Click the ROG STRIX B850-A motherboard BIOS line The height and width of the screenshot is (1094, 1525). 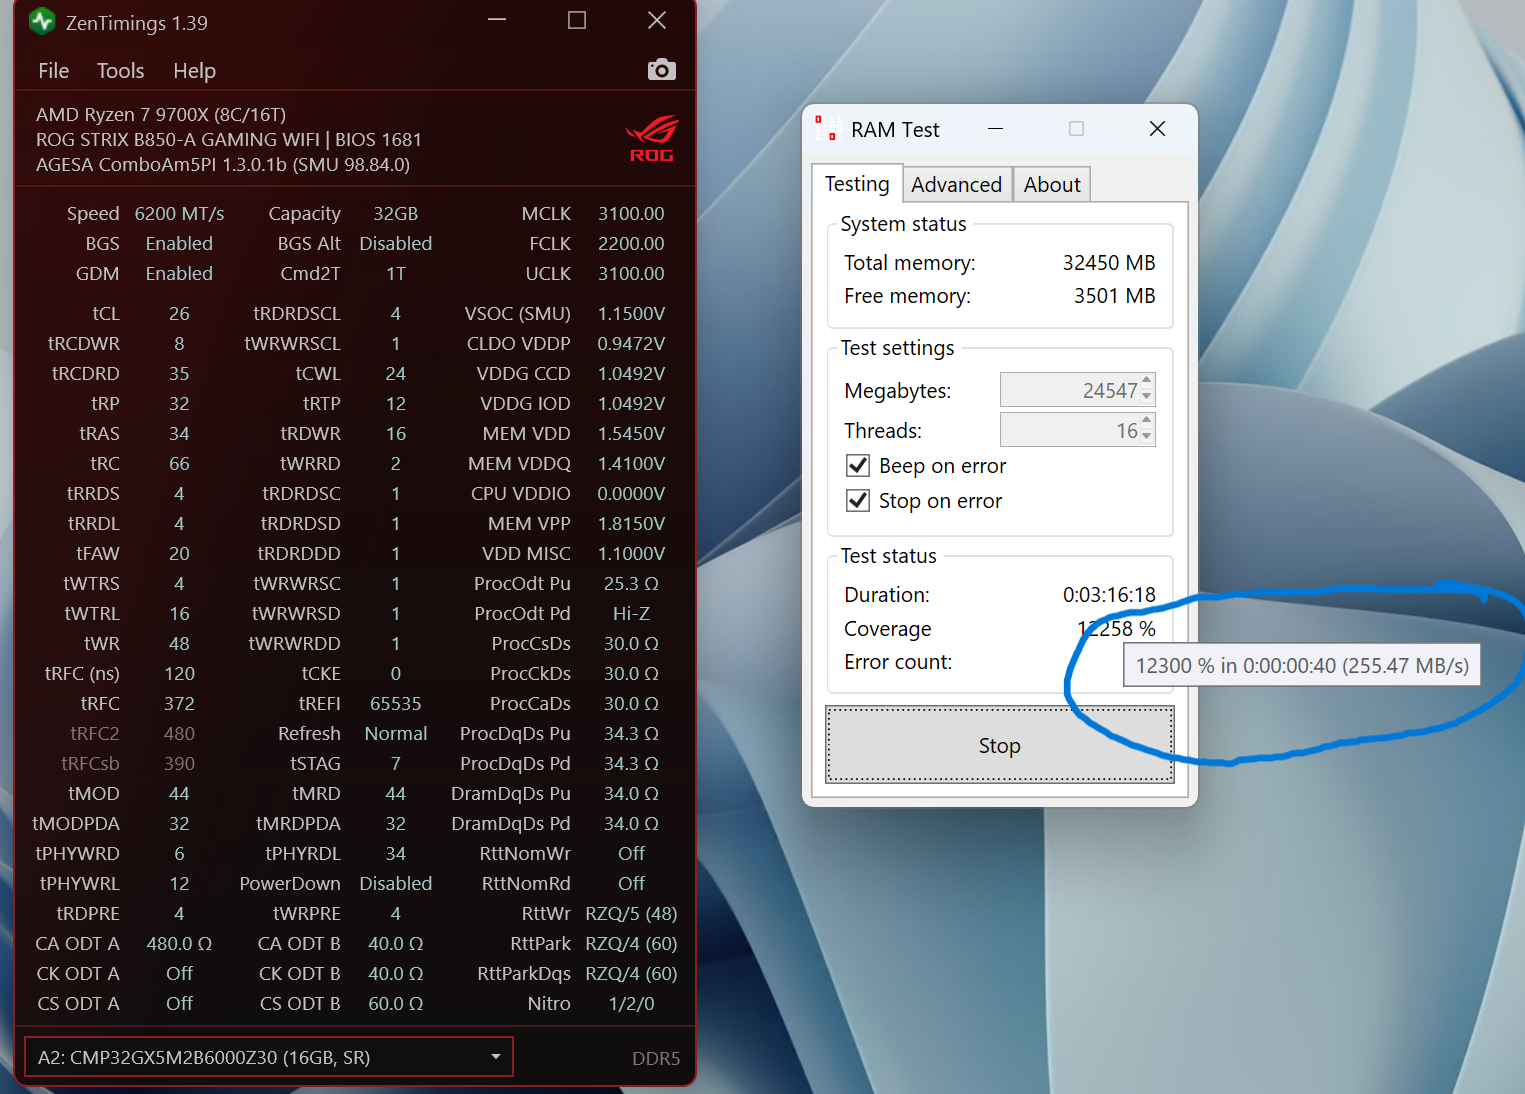pos(229,140)
